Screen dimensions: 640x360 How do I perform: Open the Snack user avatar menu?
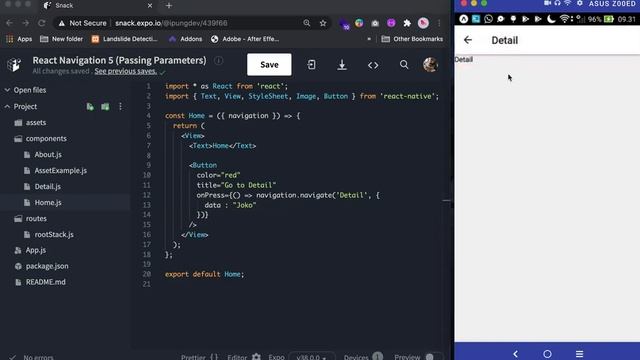(430, 64)
